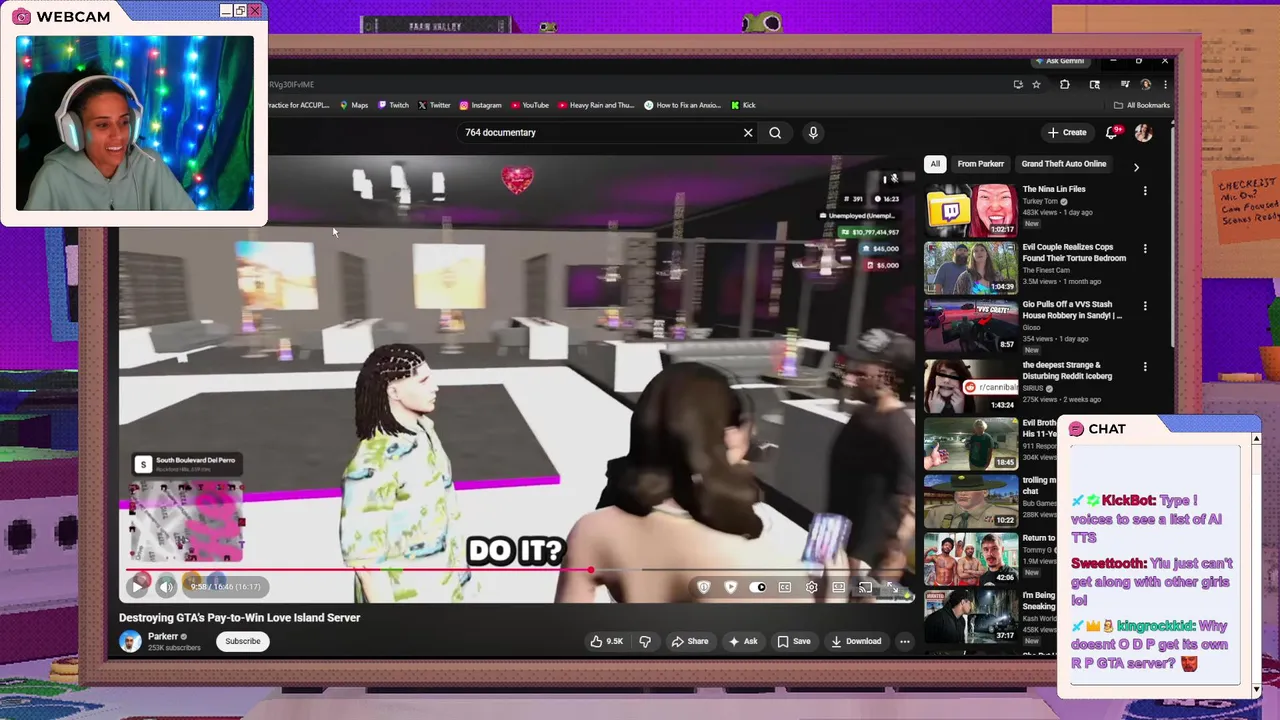Screen dimensions: 1280x720
Task: Subscribe to Parkerr channel
Action: 242,641
